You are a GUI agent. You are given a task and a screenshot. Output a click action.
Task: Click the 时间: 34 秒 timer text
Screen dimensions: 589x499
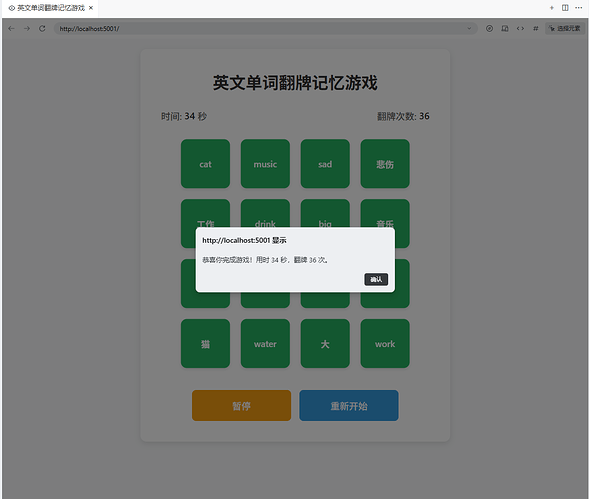[x=184, y=116]
